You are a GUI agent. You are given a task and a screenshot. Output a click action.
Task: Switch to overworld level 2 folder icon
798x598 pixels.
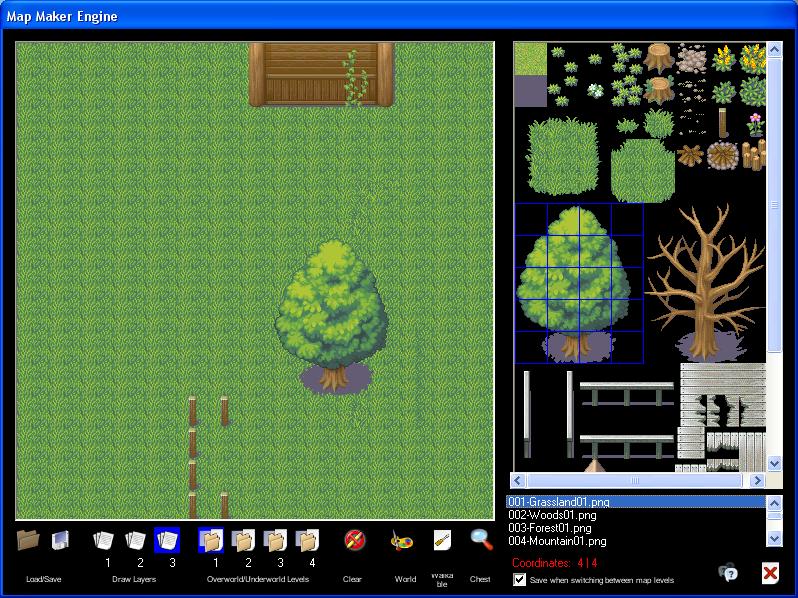[243, 540]
